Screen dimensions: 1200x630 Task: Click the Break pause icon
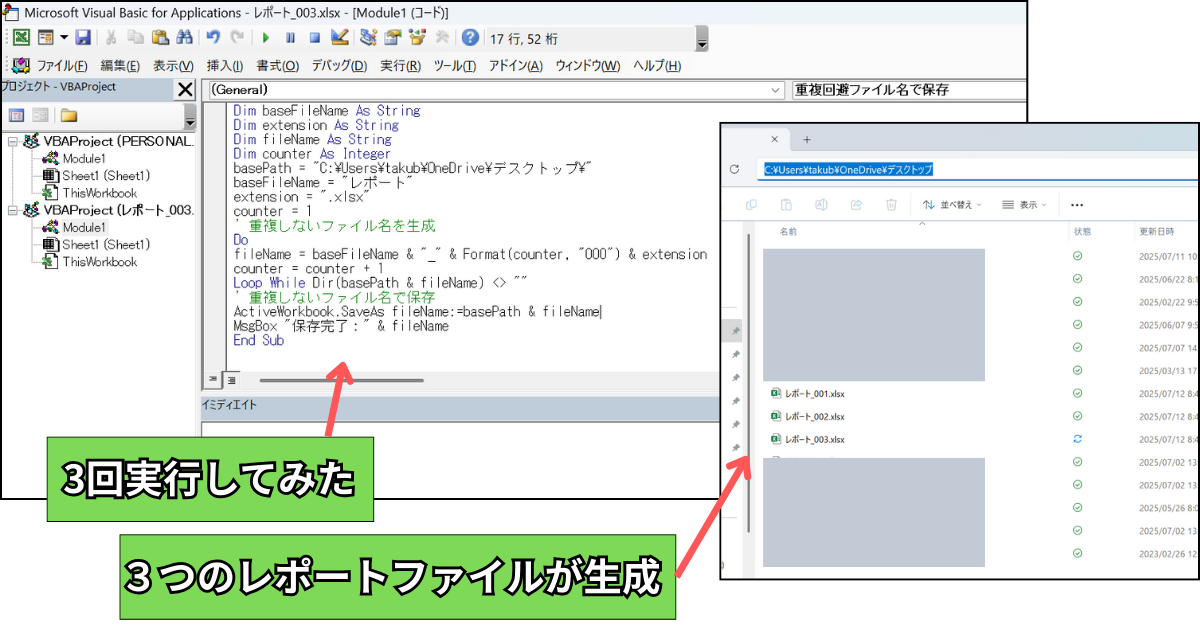(x=290, y=38)
